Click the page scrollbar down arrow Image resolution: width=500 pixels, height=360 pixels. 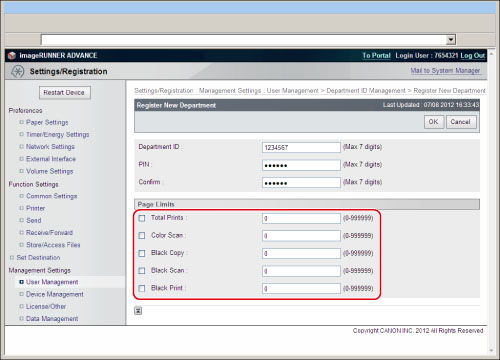[492, 351]
